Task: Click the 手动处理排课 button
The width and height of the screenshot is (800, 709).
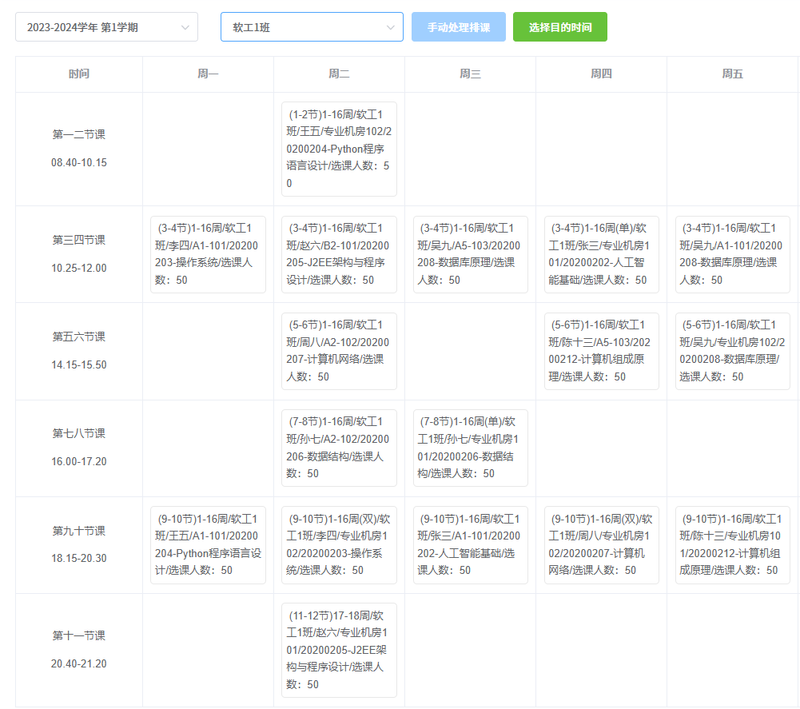Action: coord(459,27)
